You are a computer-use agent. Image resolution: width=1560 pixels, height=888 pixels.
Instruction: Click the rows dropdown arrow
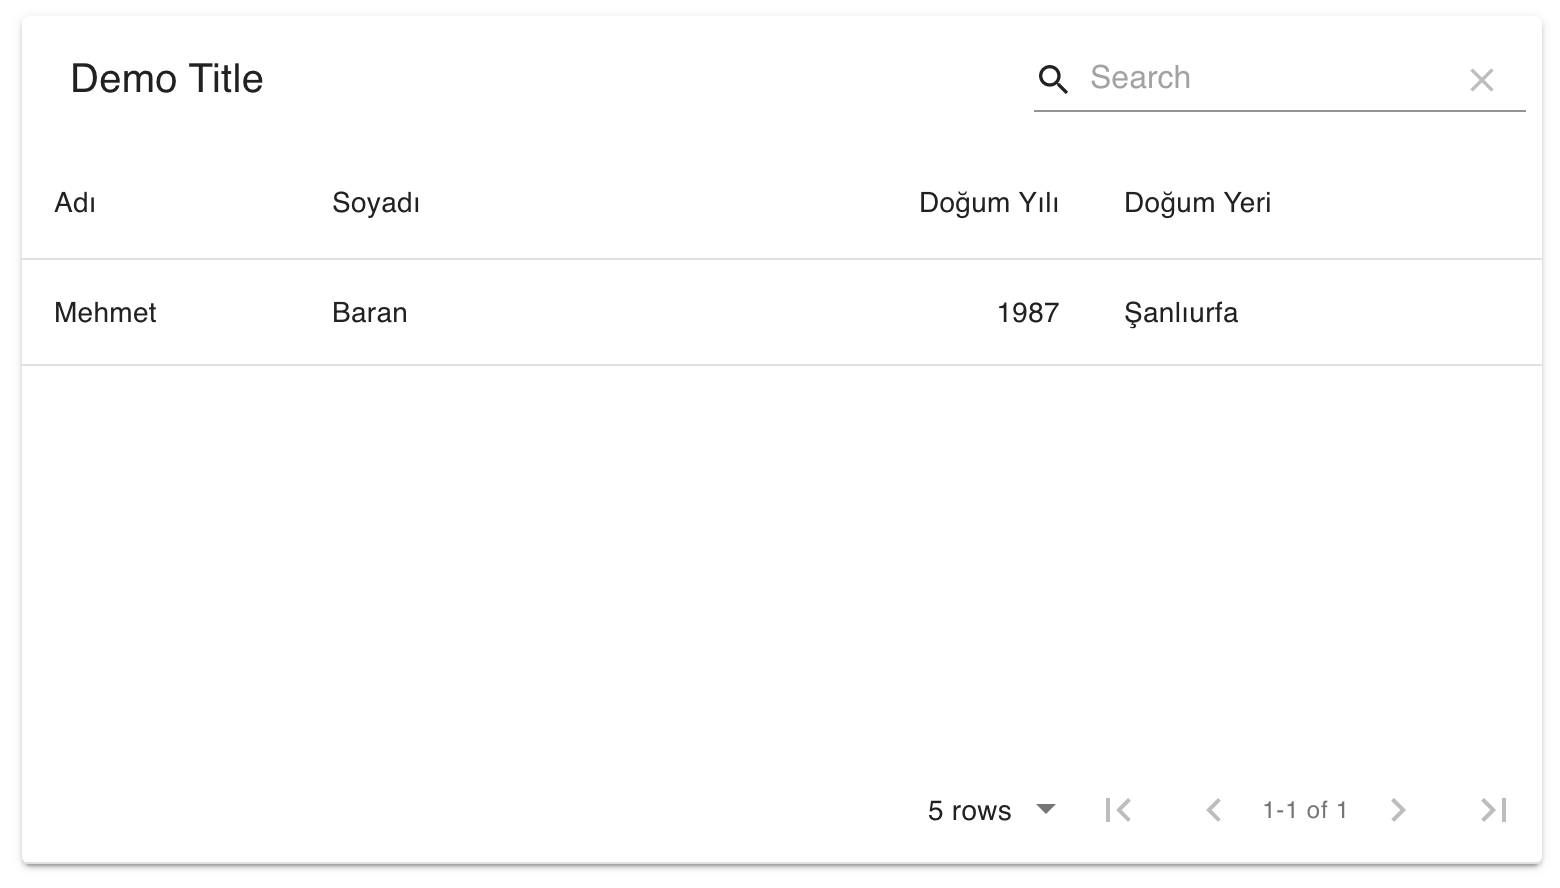[x=1046, y=809]
